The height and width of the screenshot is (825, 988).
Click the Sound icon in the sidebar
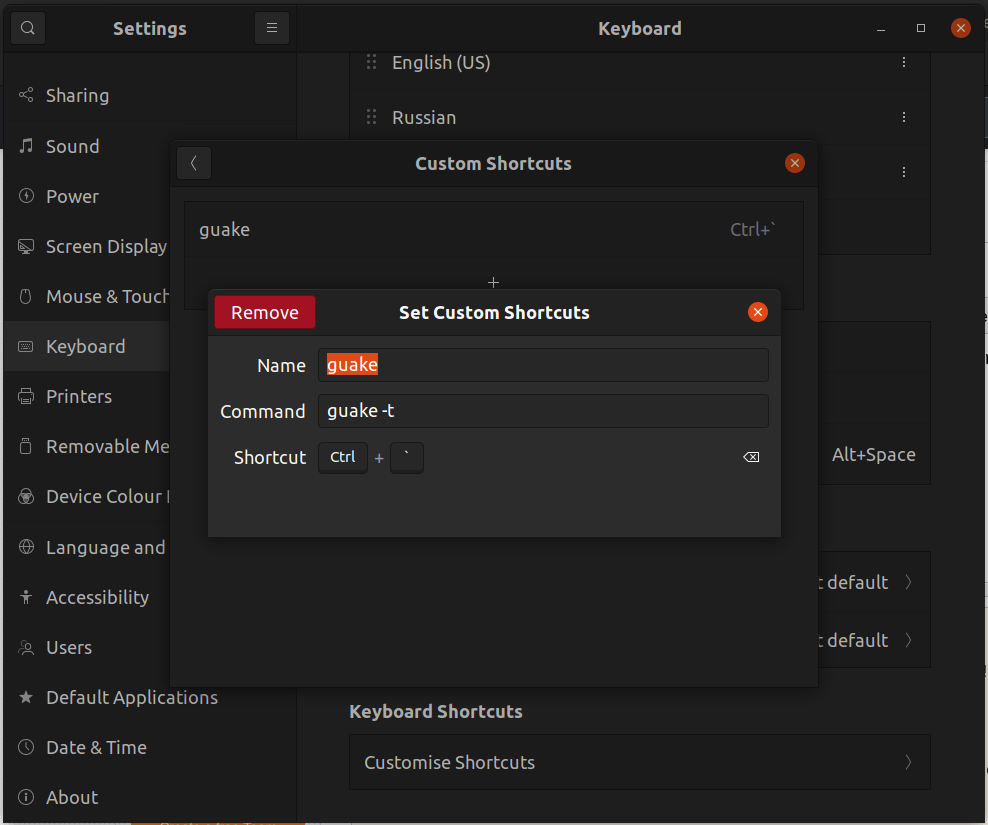point(24,146)
